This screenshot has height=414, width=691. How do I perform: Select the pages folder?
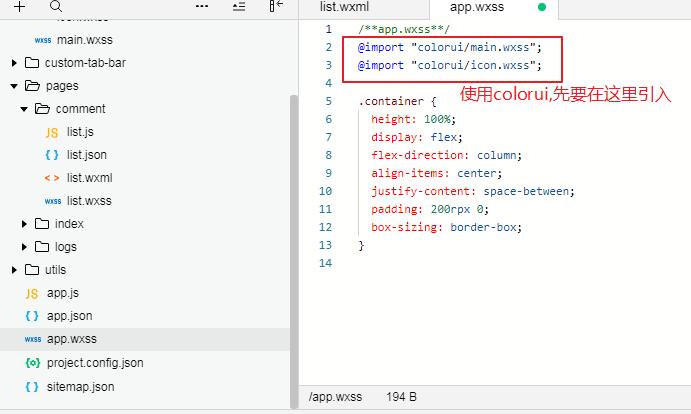click(62, 86)
